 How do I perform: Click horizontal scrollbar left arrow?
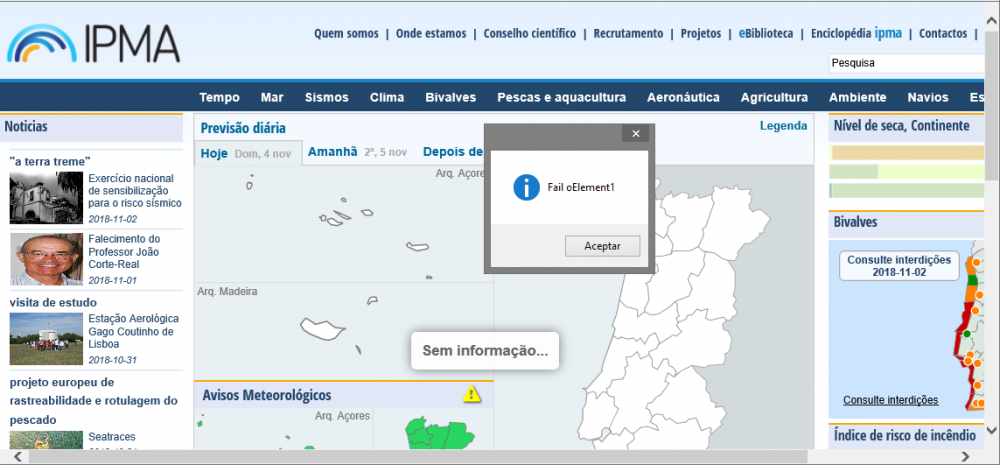(x=17, y=457)
